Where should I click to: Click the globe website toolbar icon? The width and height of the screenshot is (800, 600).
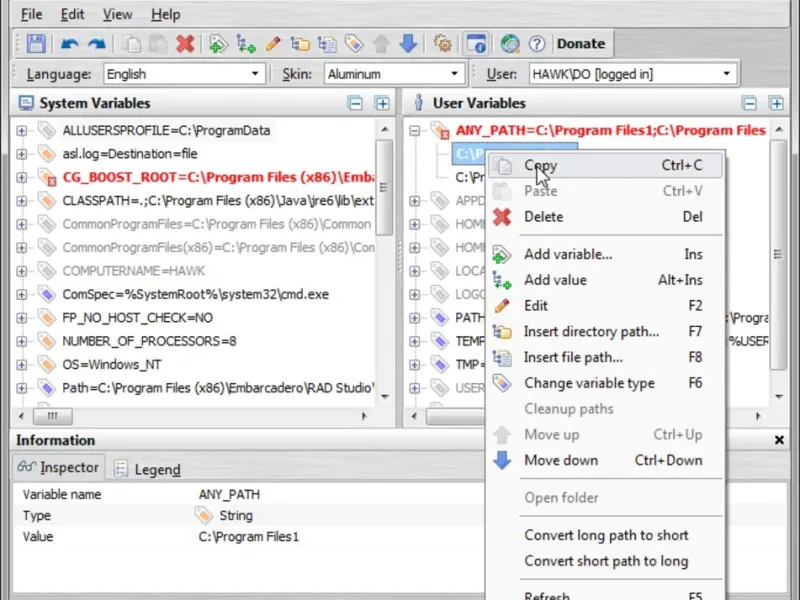pyautogui.click(x=509, y=44)
